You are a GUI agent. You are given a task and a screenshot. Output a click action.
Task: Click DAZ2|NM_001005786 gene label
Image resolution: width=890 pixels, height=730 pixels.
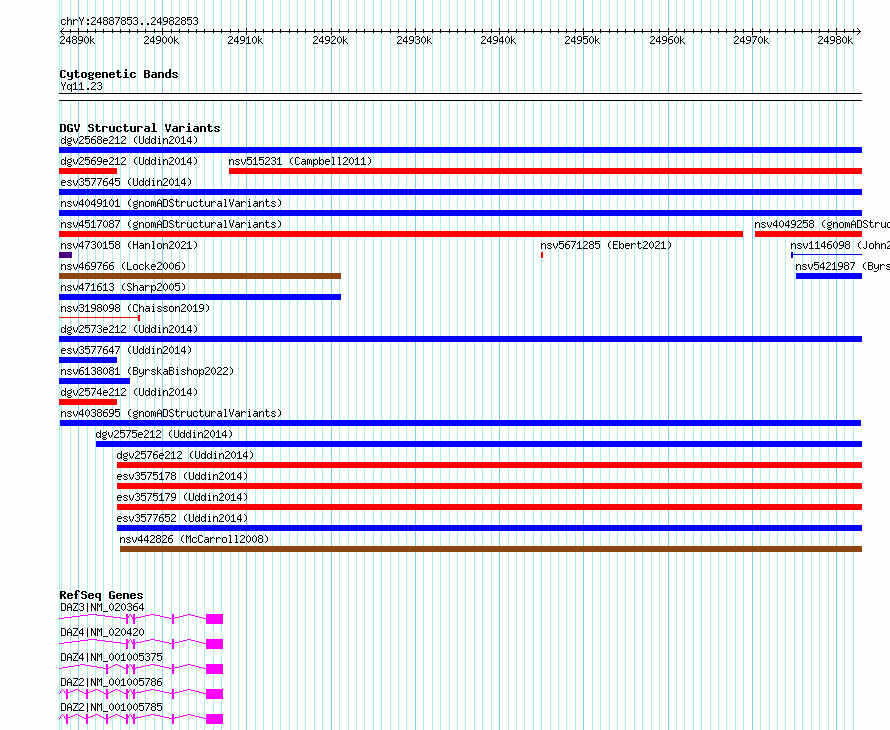pos(111,682)
